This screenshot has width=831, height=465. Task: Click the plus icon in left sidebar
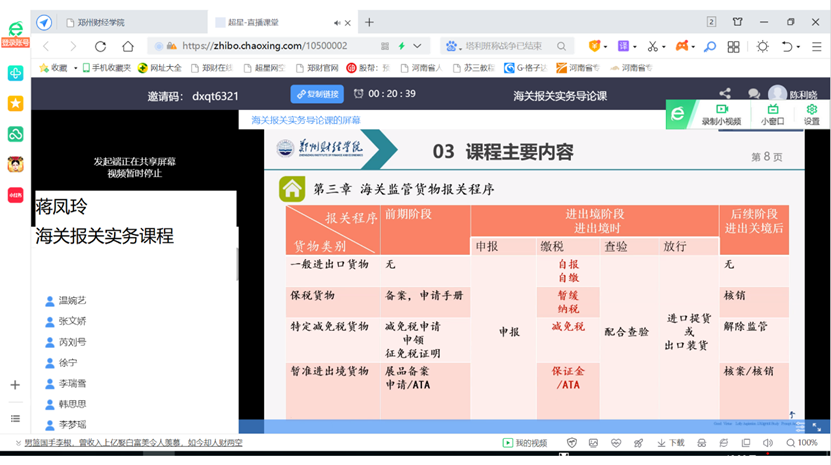click(15, 385)
